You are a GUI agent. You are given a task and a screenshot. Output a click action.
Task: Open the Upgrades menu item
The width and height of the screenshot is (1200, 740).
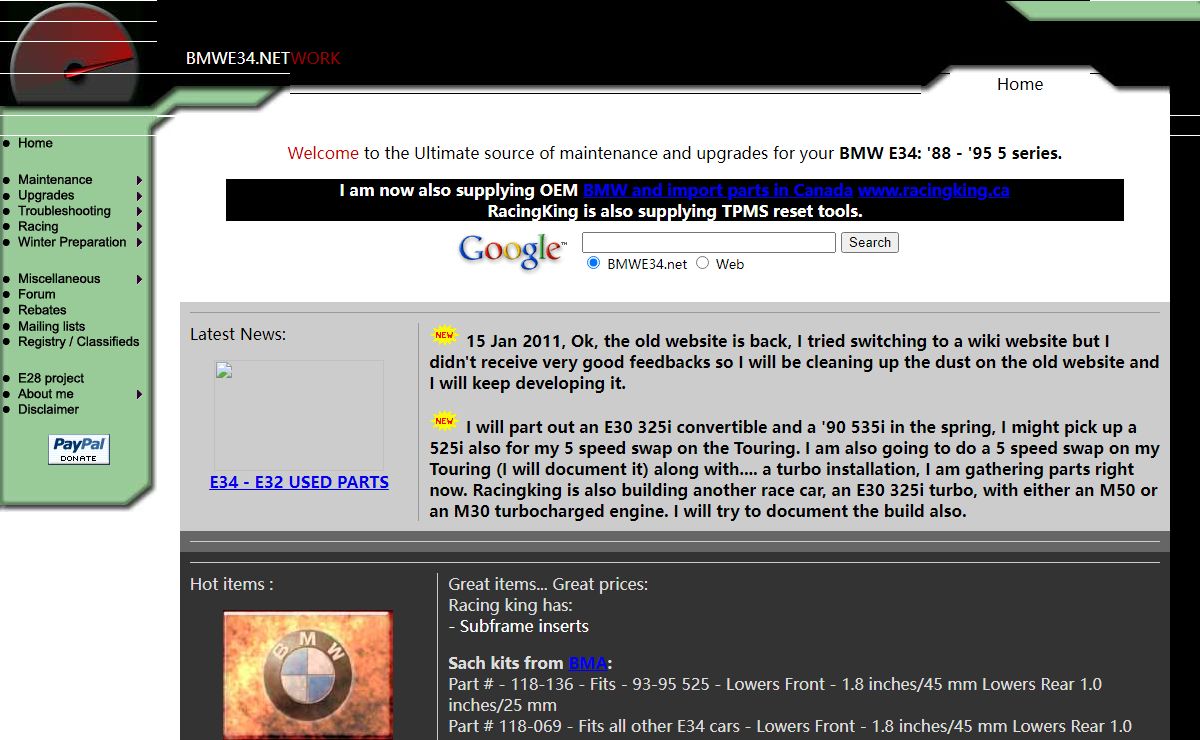click(46, 196)
